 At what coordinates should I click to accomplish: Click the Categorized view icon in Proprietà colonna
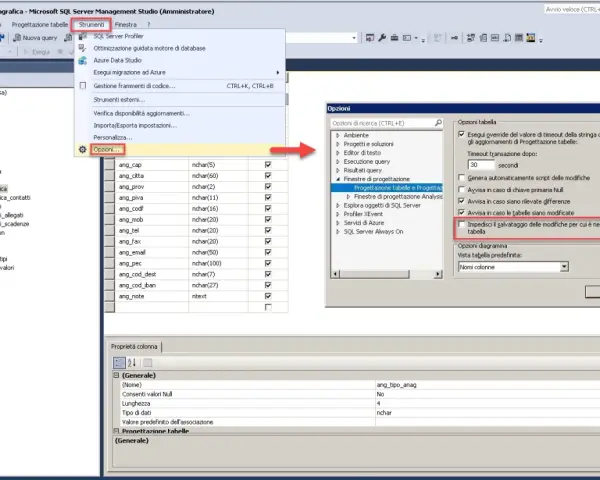[x=119, y=362]
